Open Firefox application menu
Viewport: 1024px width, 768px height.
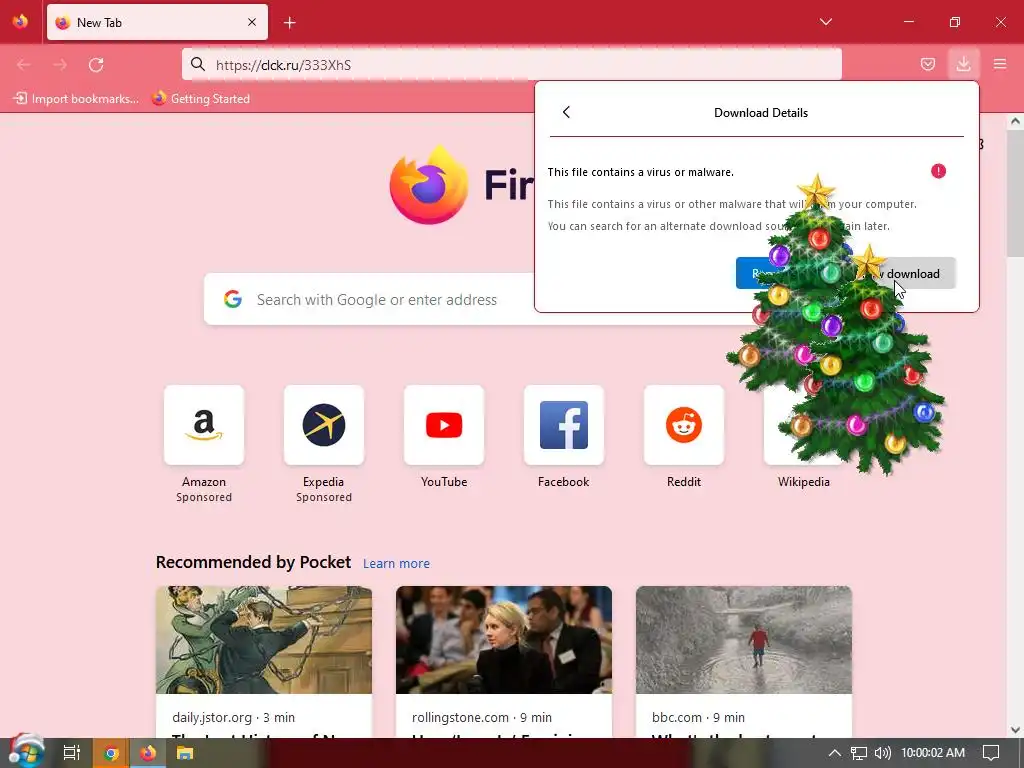[1000, 64]
